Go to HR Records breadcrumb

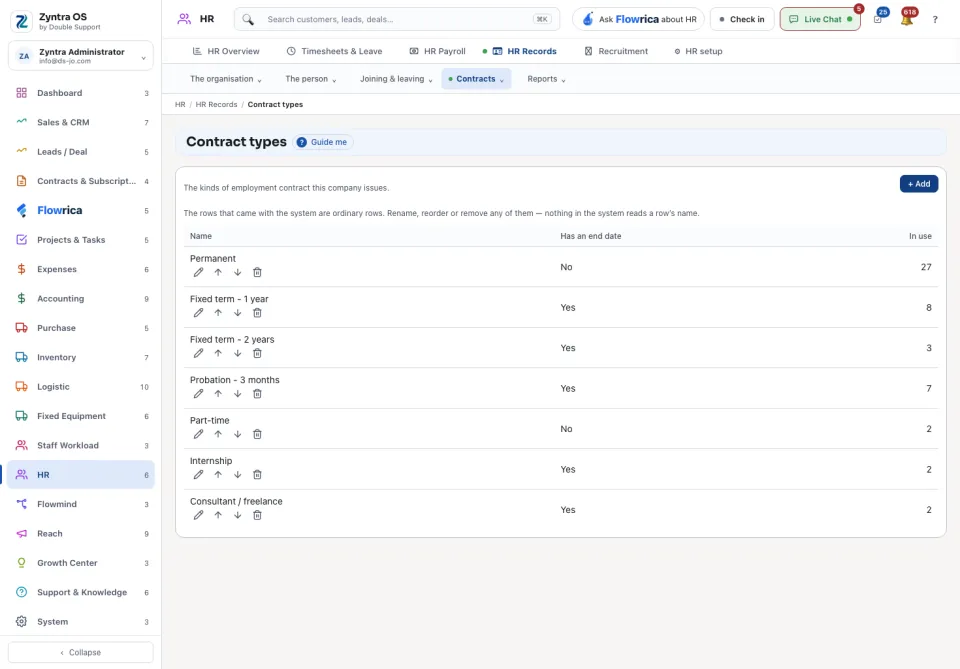click(x=216, y=105)
